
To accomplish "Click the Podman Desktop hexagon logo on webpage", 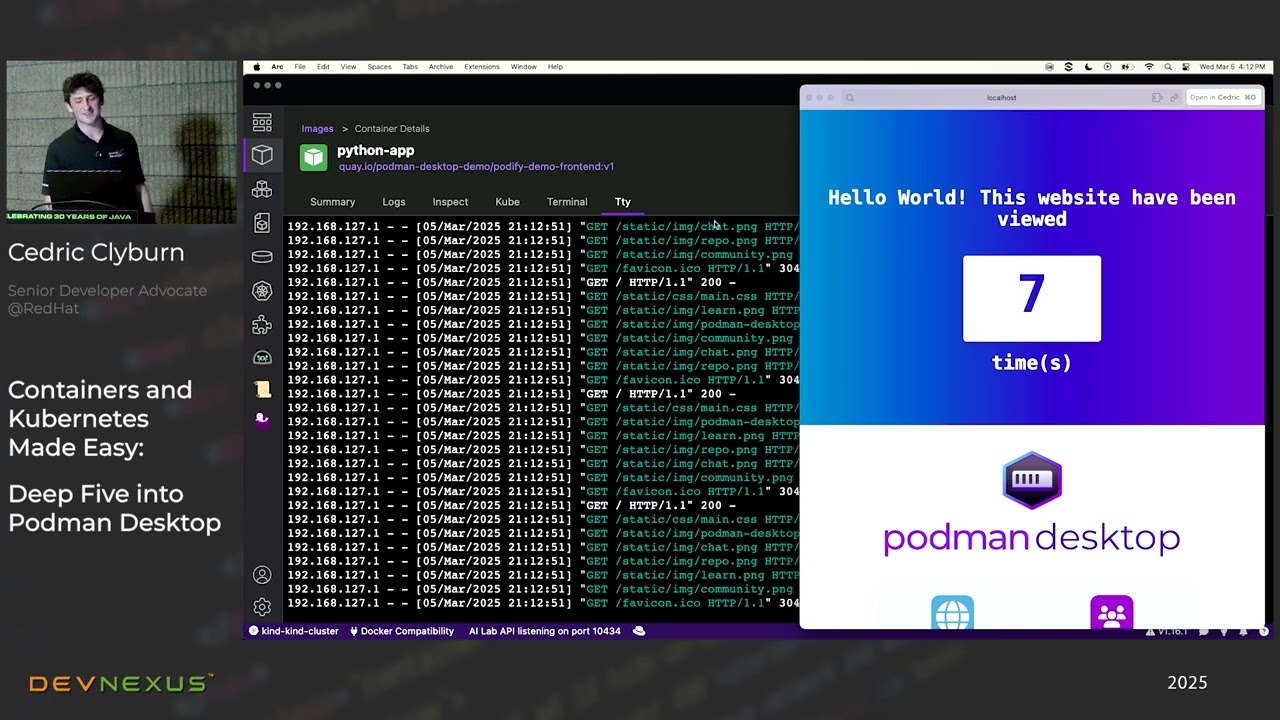I will [1032, 481].
